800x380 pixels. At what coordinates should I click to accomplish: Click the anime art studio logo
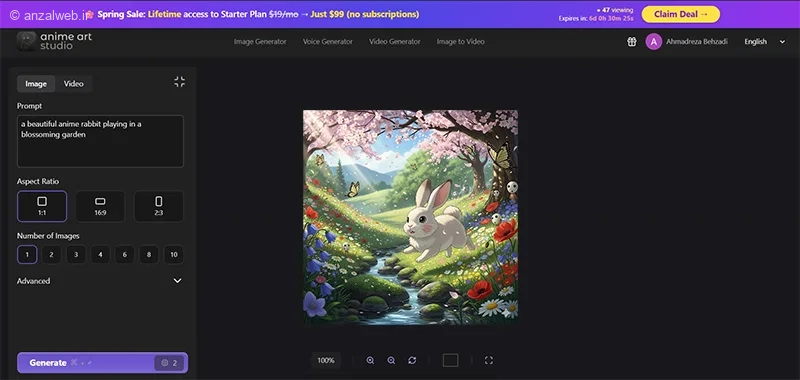54,41
